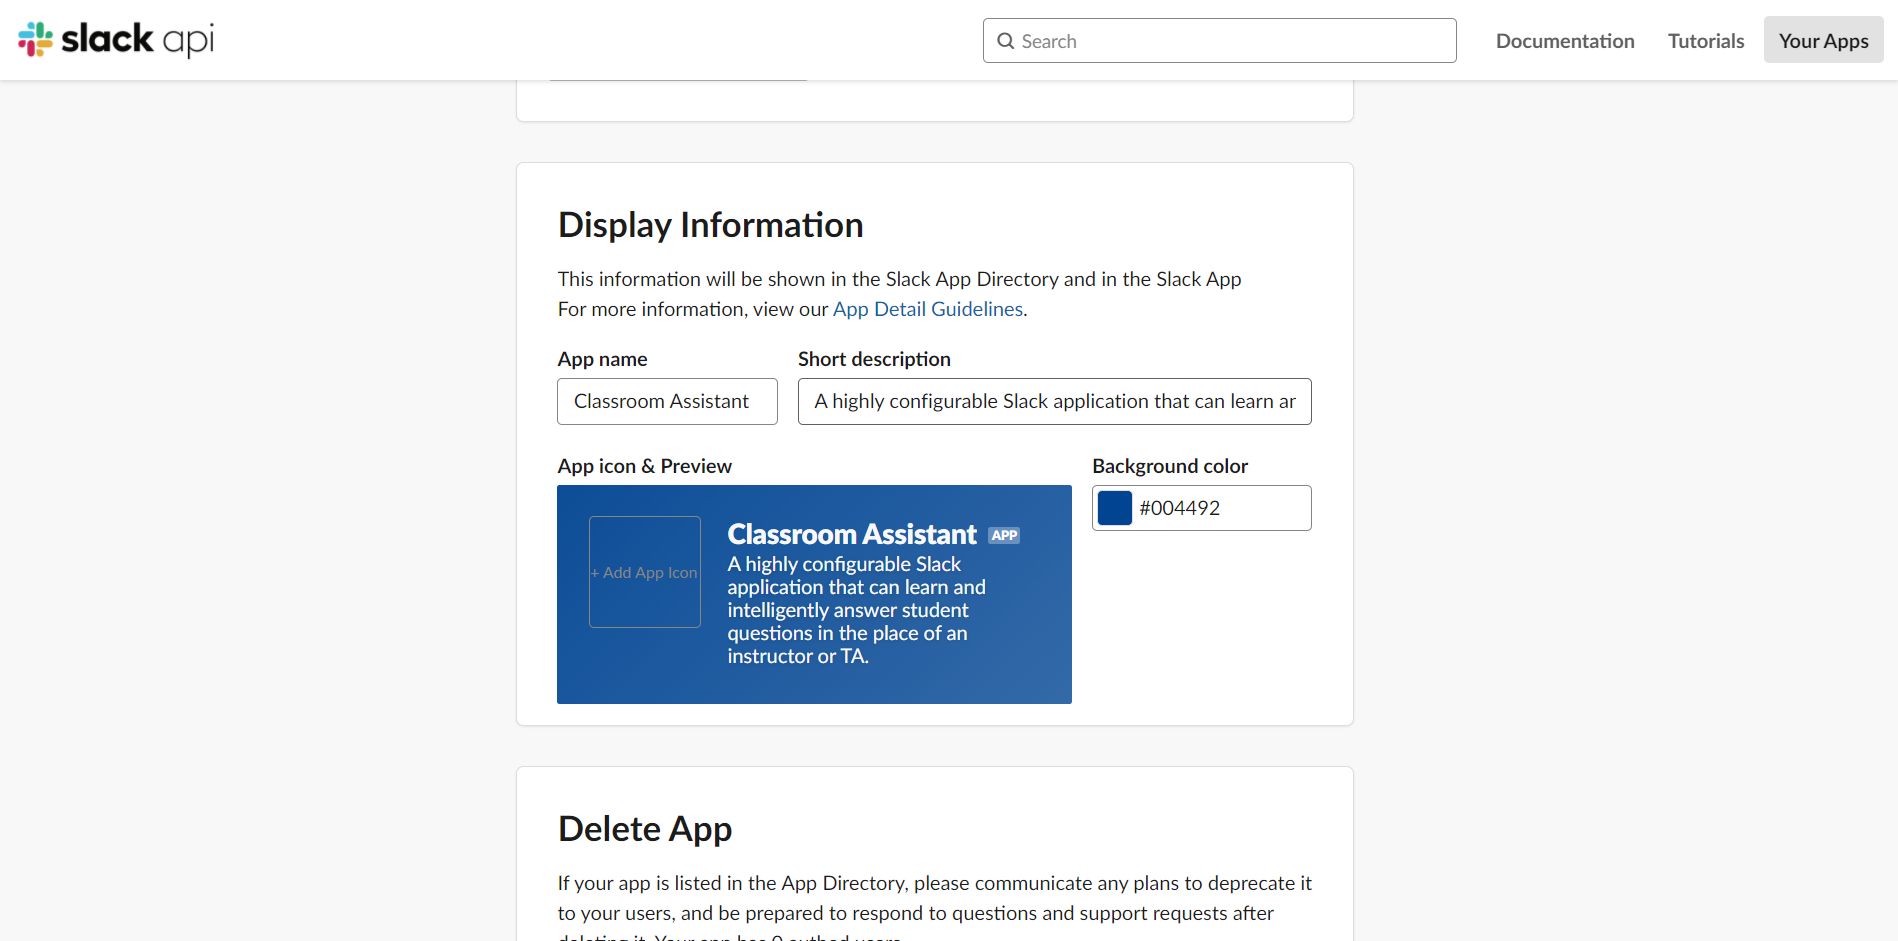This screenshot has height=941, width=1898.
Task: Click the APP badge in the preview
Action: [1004, 535]
